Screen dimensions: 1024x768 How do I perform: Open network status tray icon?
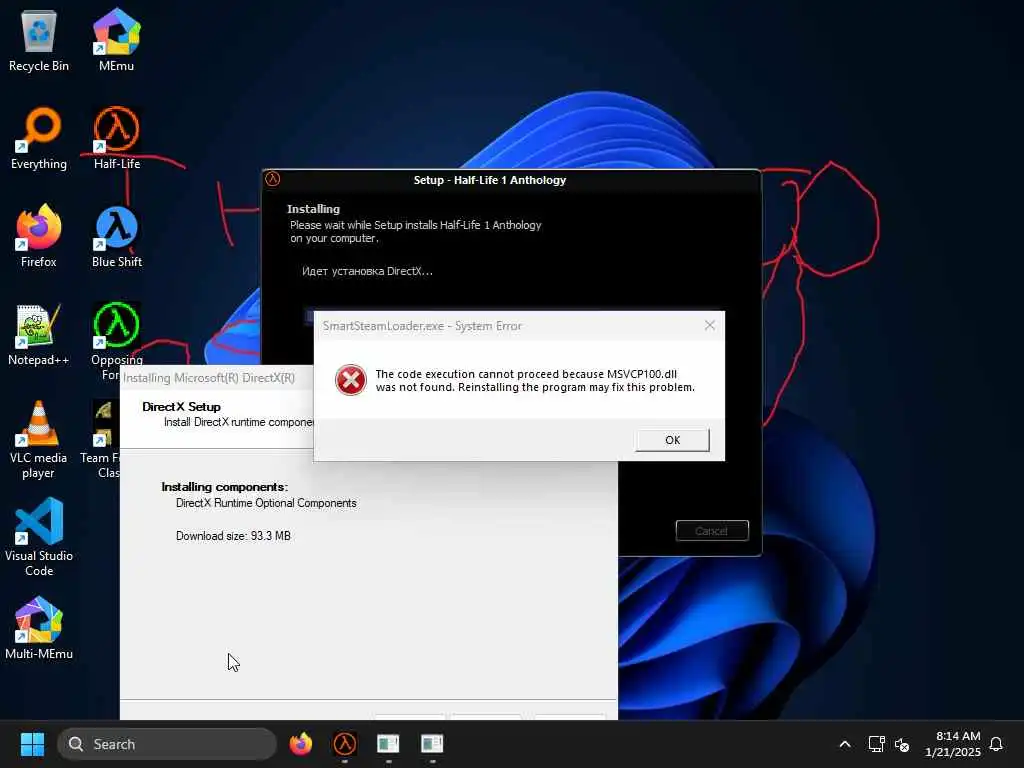point(876,744)
